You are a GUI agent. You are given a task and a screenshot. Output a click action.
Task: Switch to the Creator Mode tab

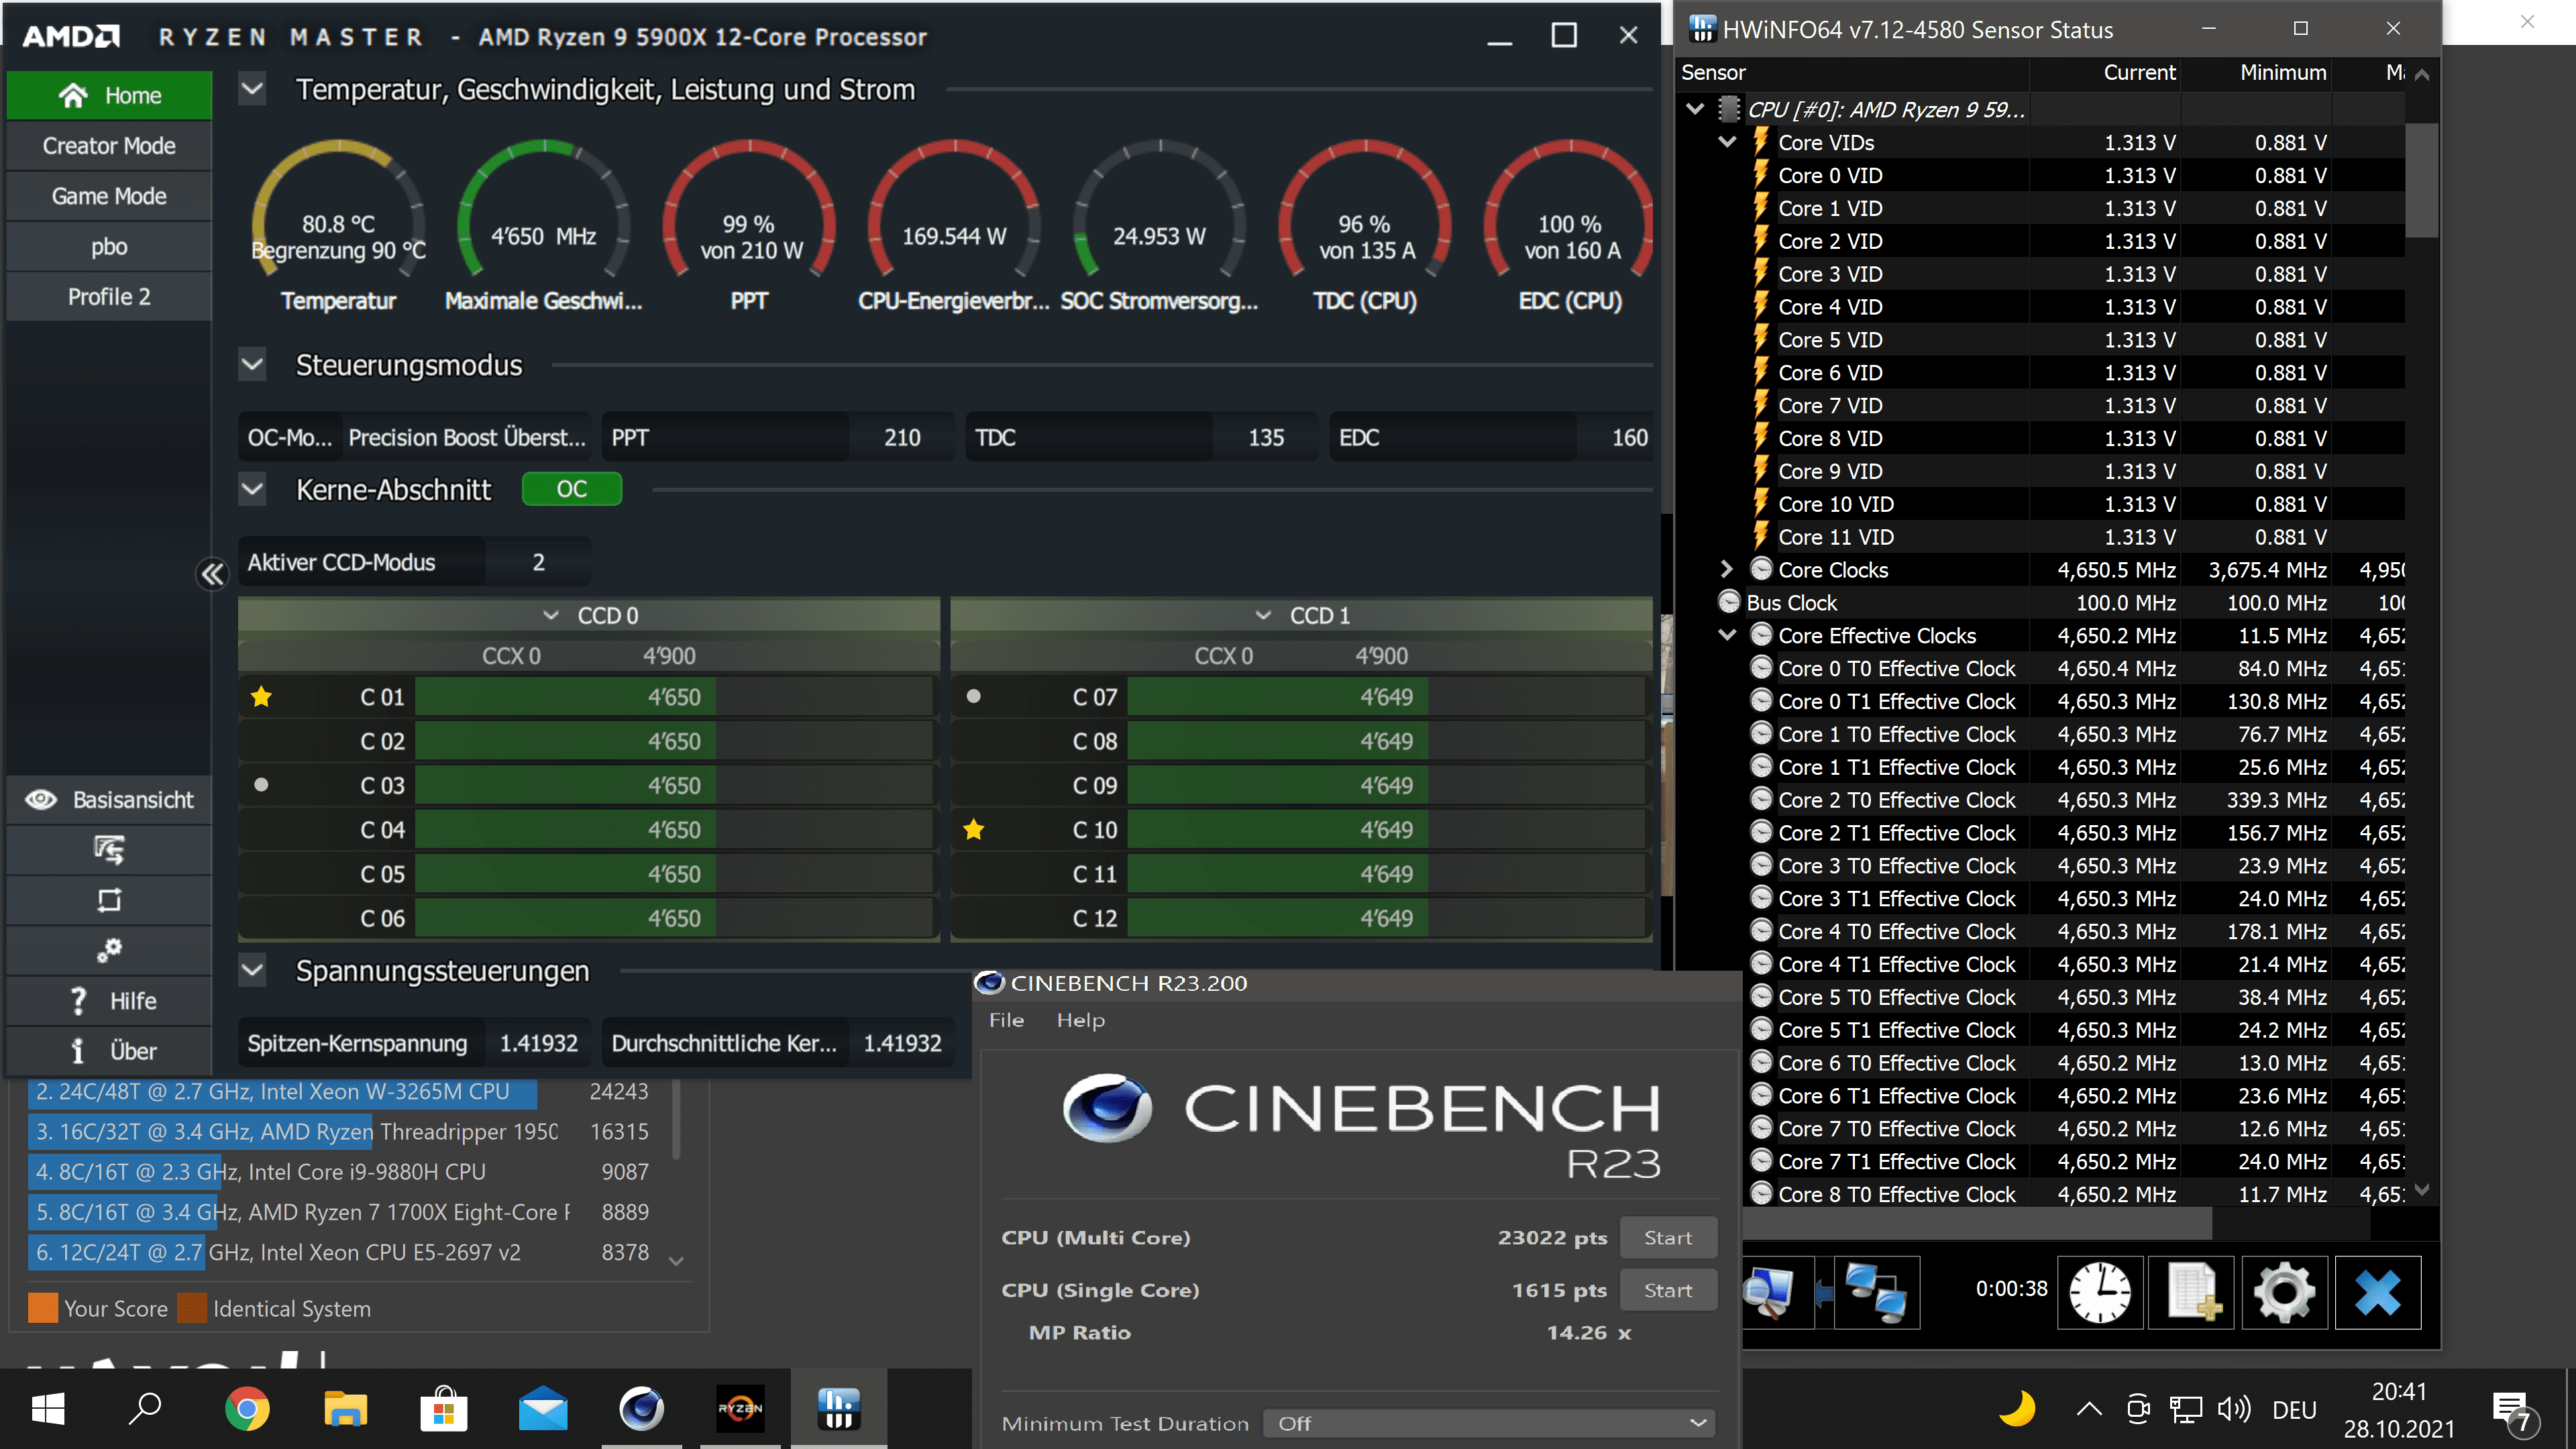click(x=109, y=146)
